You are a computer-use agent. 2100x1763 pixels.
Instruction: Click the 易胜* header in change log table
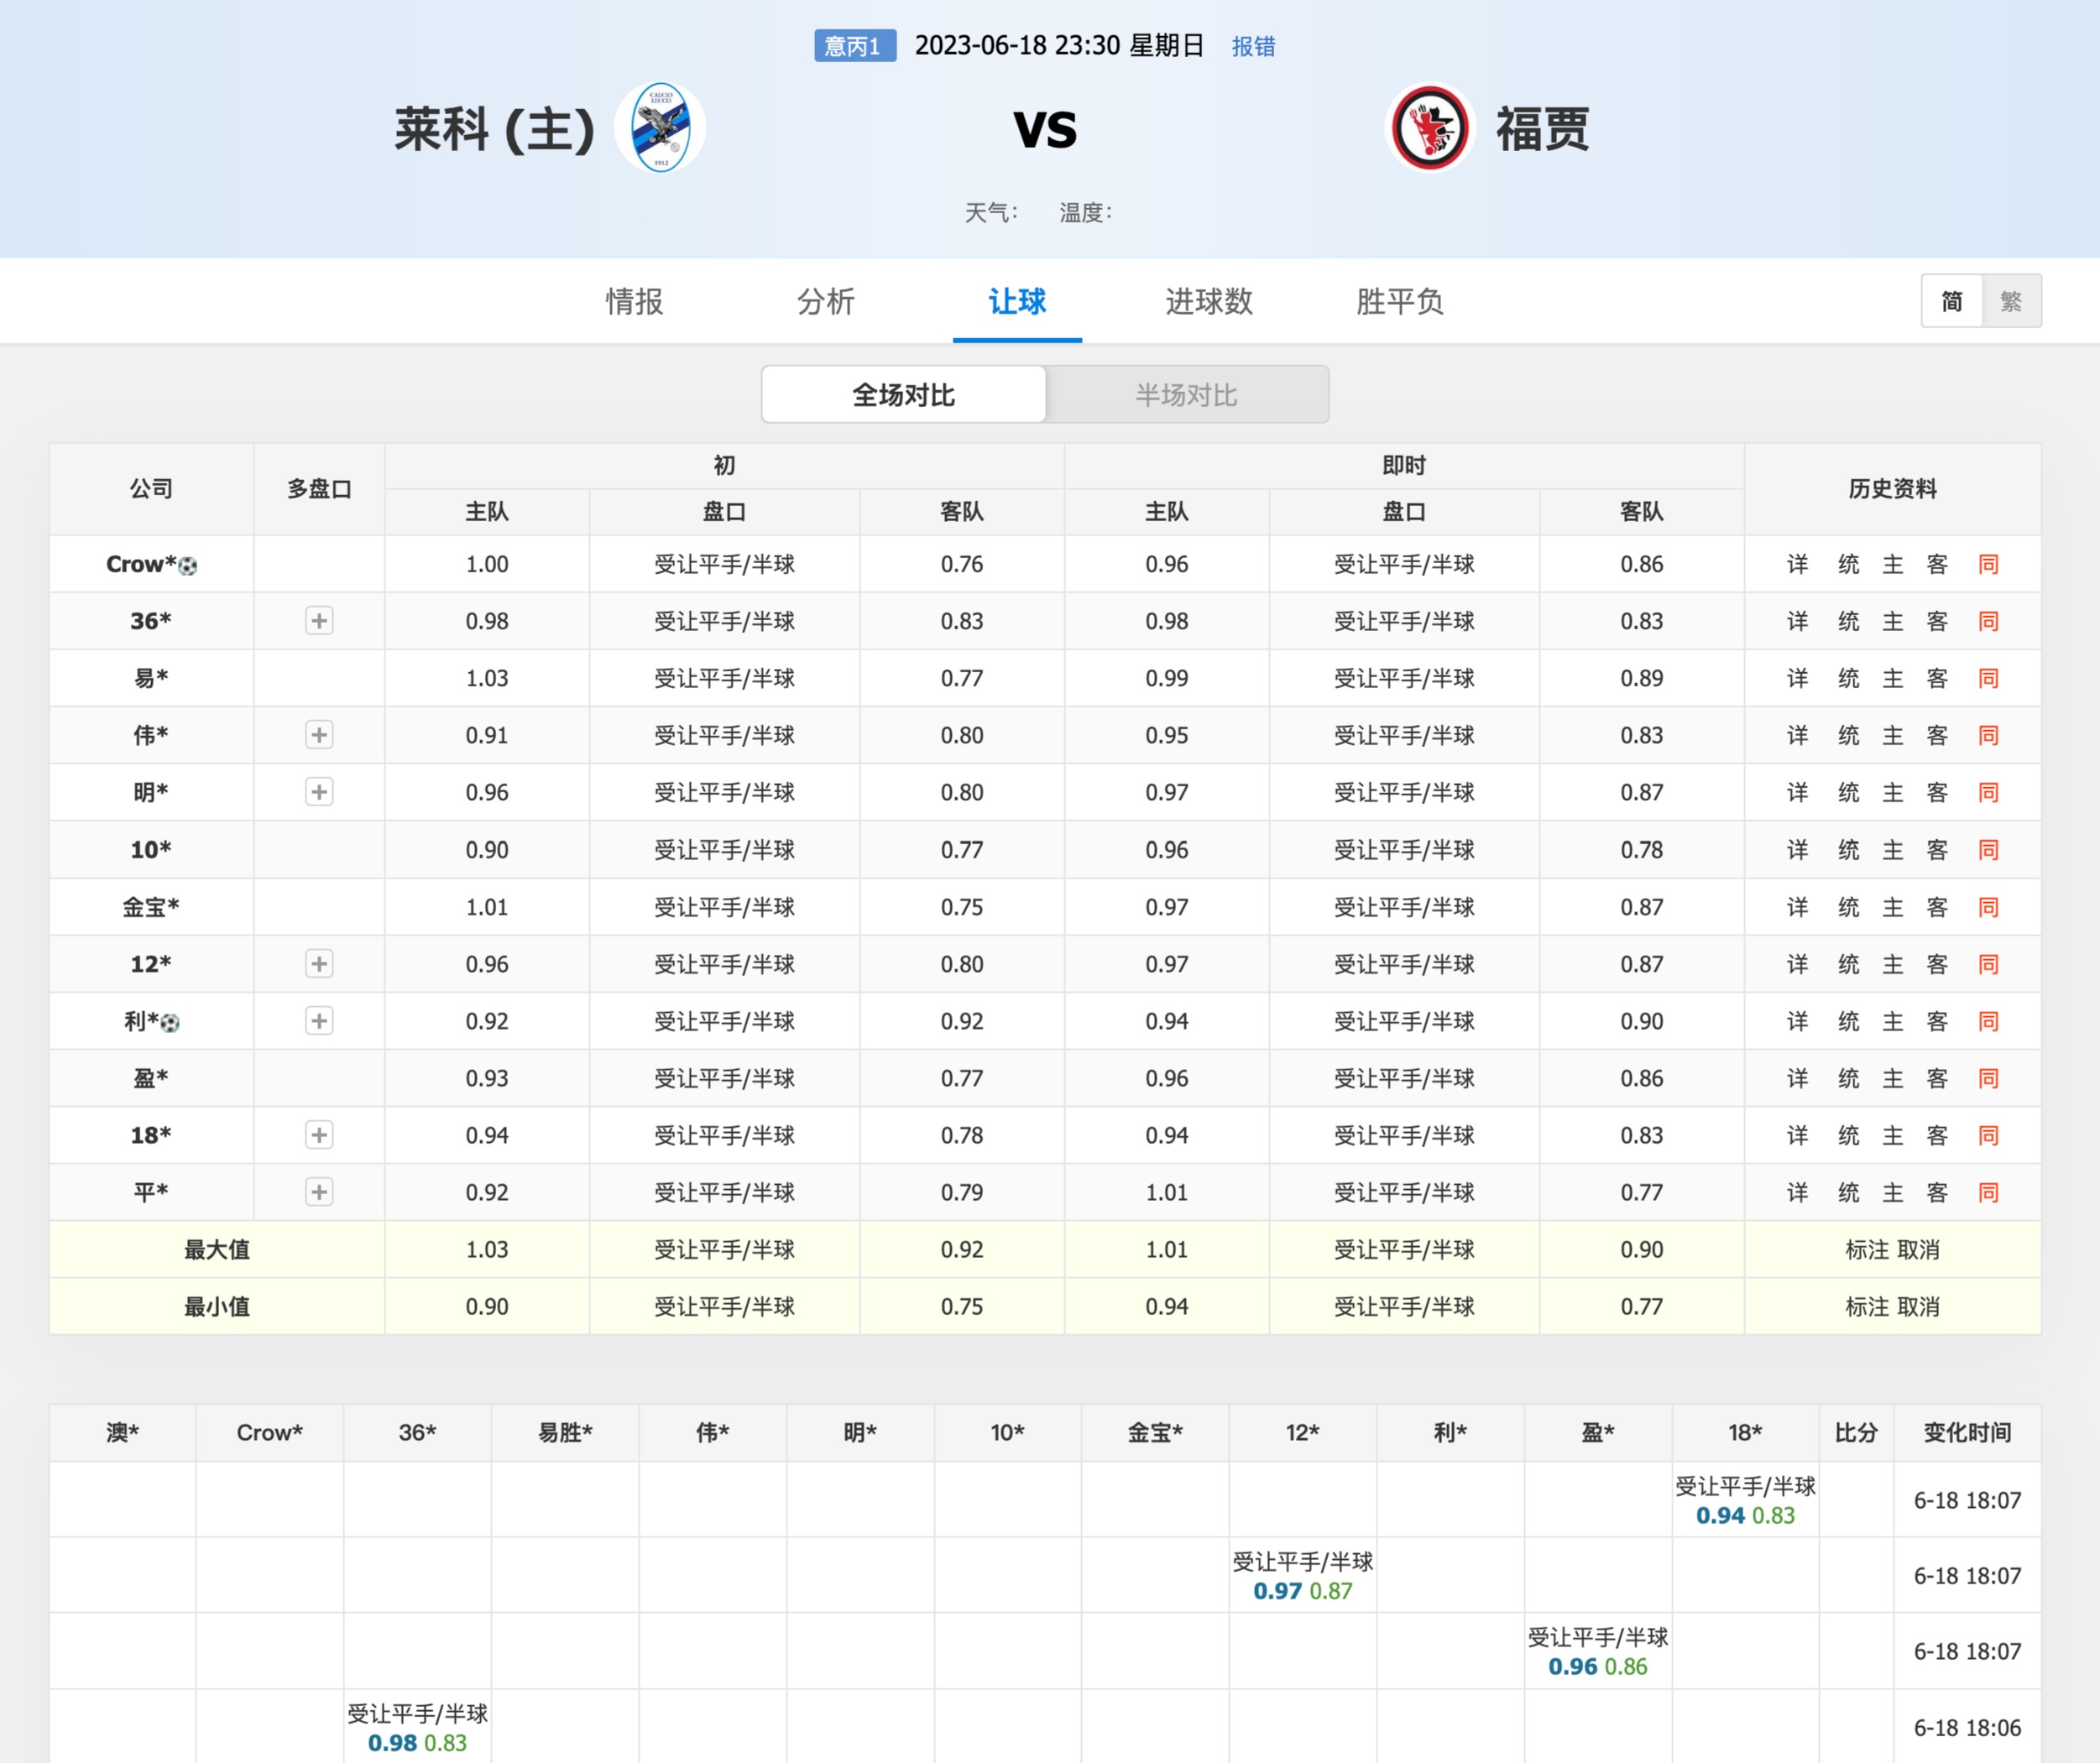coord(565,1432)
